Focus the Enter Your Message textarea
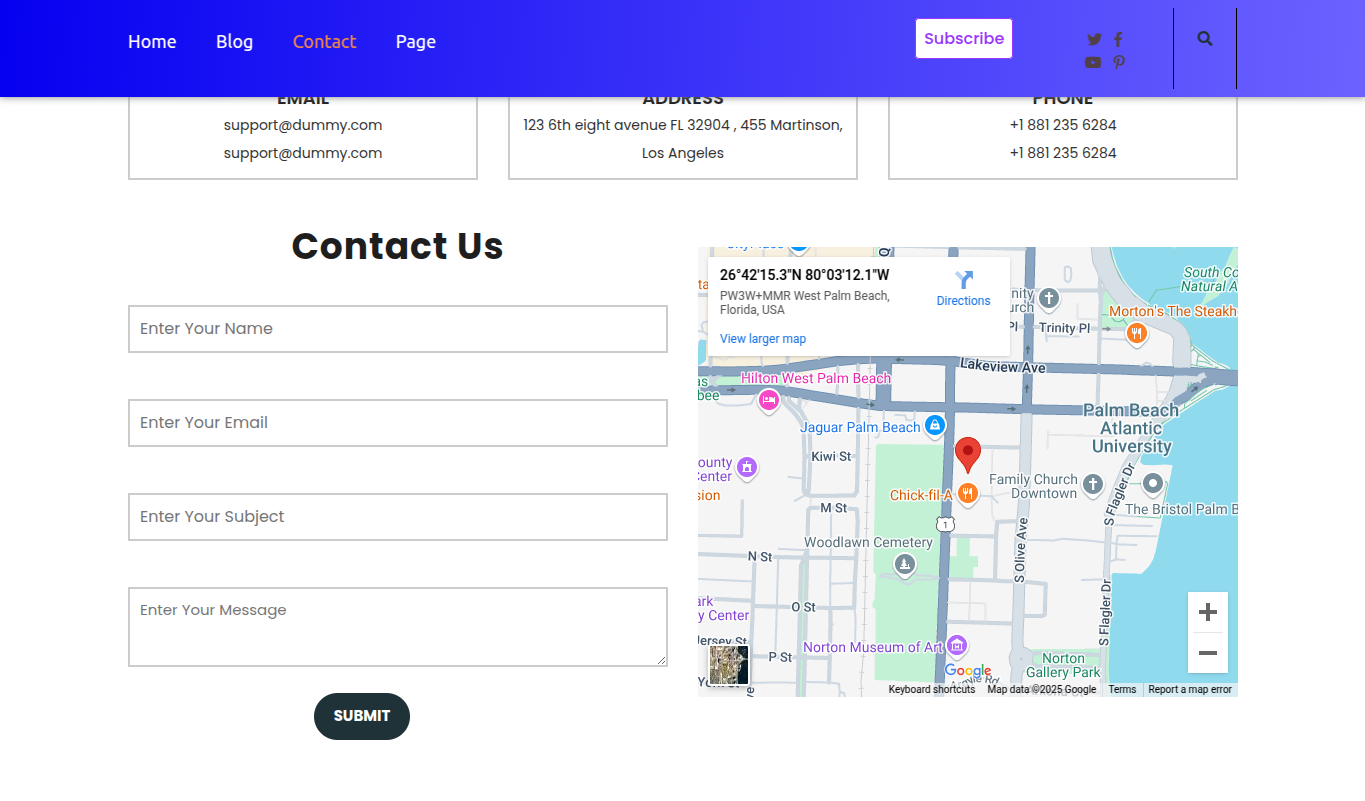 click(398, 627)
